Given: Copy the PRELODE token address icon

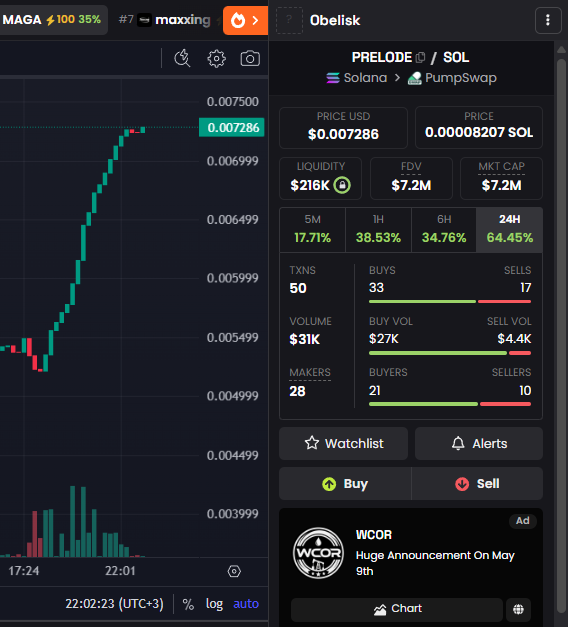Looking at the screenshot, I should [x=420, y=58].
